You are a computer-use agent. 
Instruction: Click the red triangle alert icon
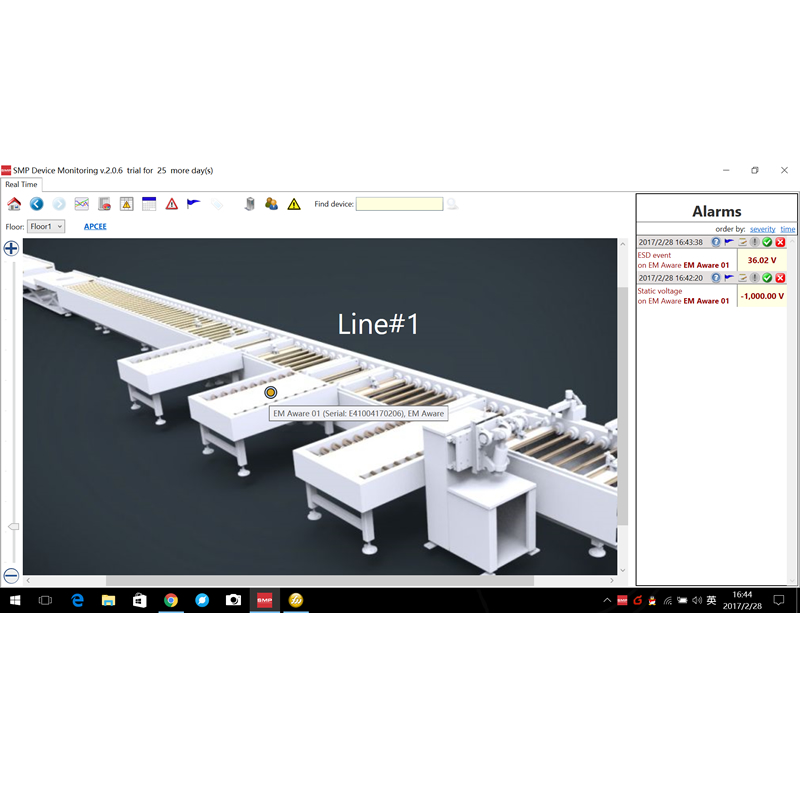pyautogui.click(x=171, y=204)
